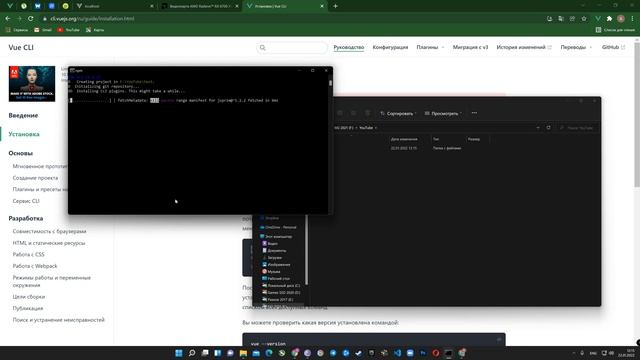
Task: Open the Карты bookmark
Action: click(x=95, y=30)
